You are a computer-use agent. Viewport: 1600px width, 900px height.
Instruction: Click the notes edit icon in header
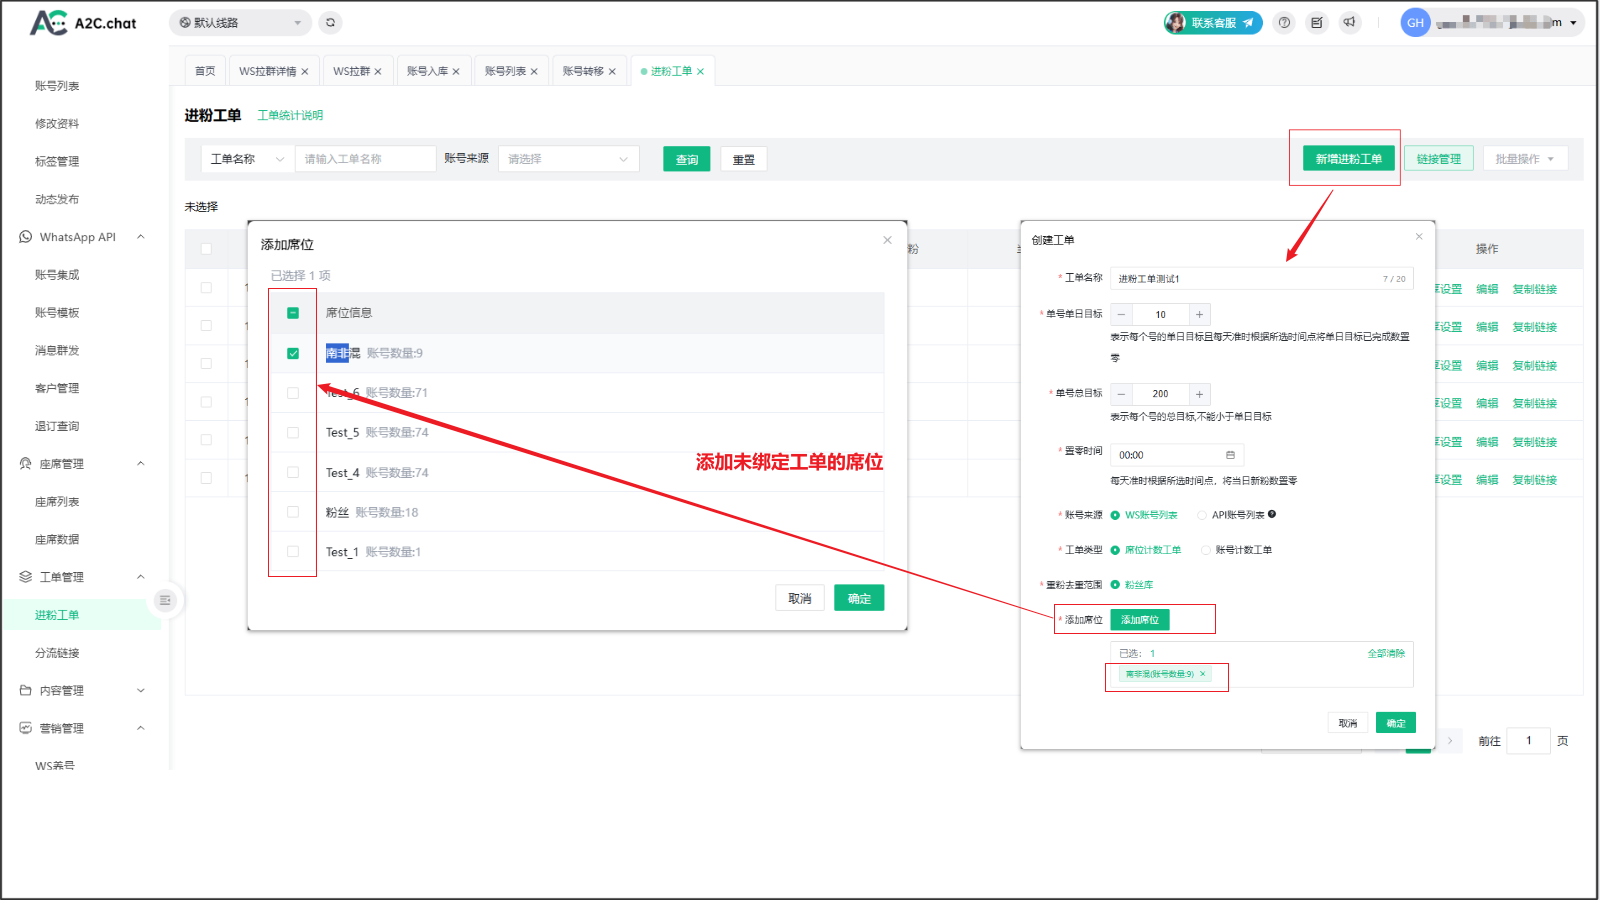point(1317,22)
